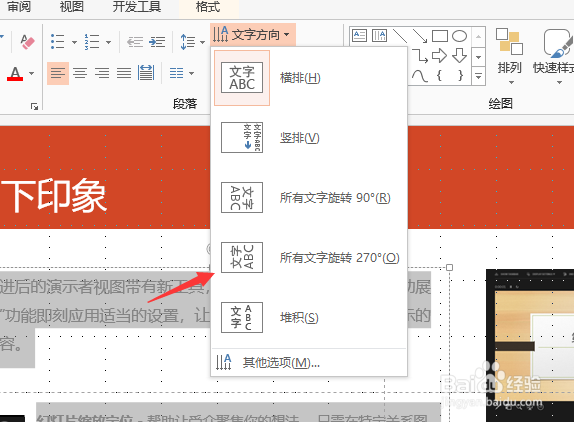Image resolution: width=574 pixels, height=422 pixels.
Task: Toggle align text left
Action: (58, 73)
